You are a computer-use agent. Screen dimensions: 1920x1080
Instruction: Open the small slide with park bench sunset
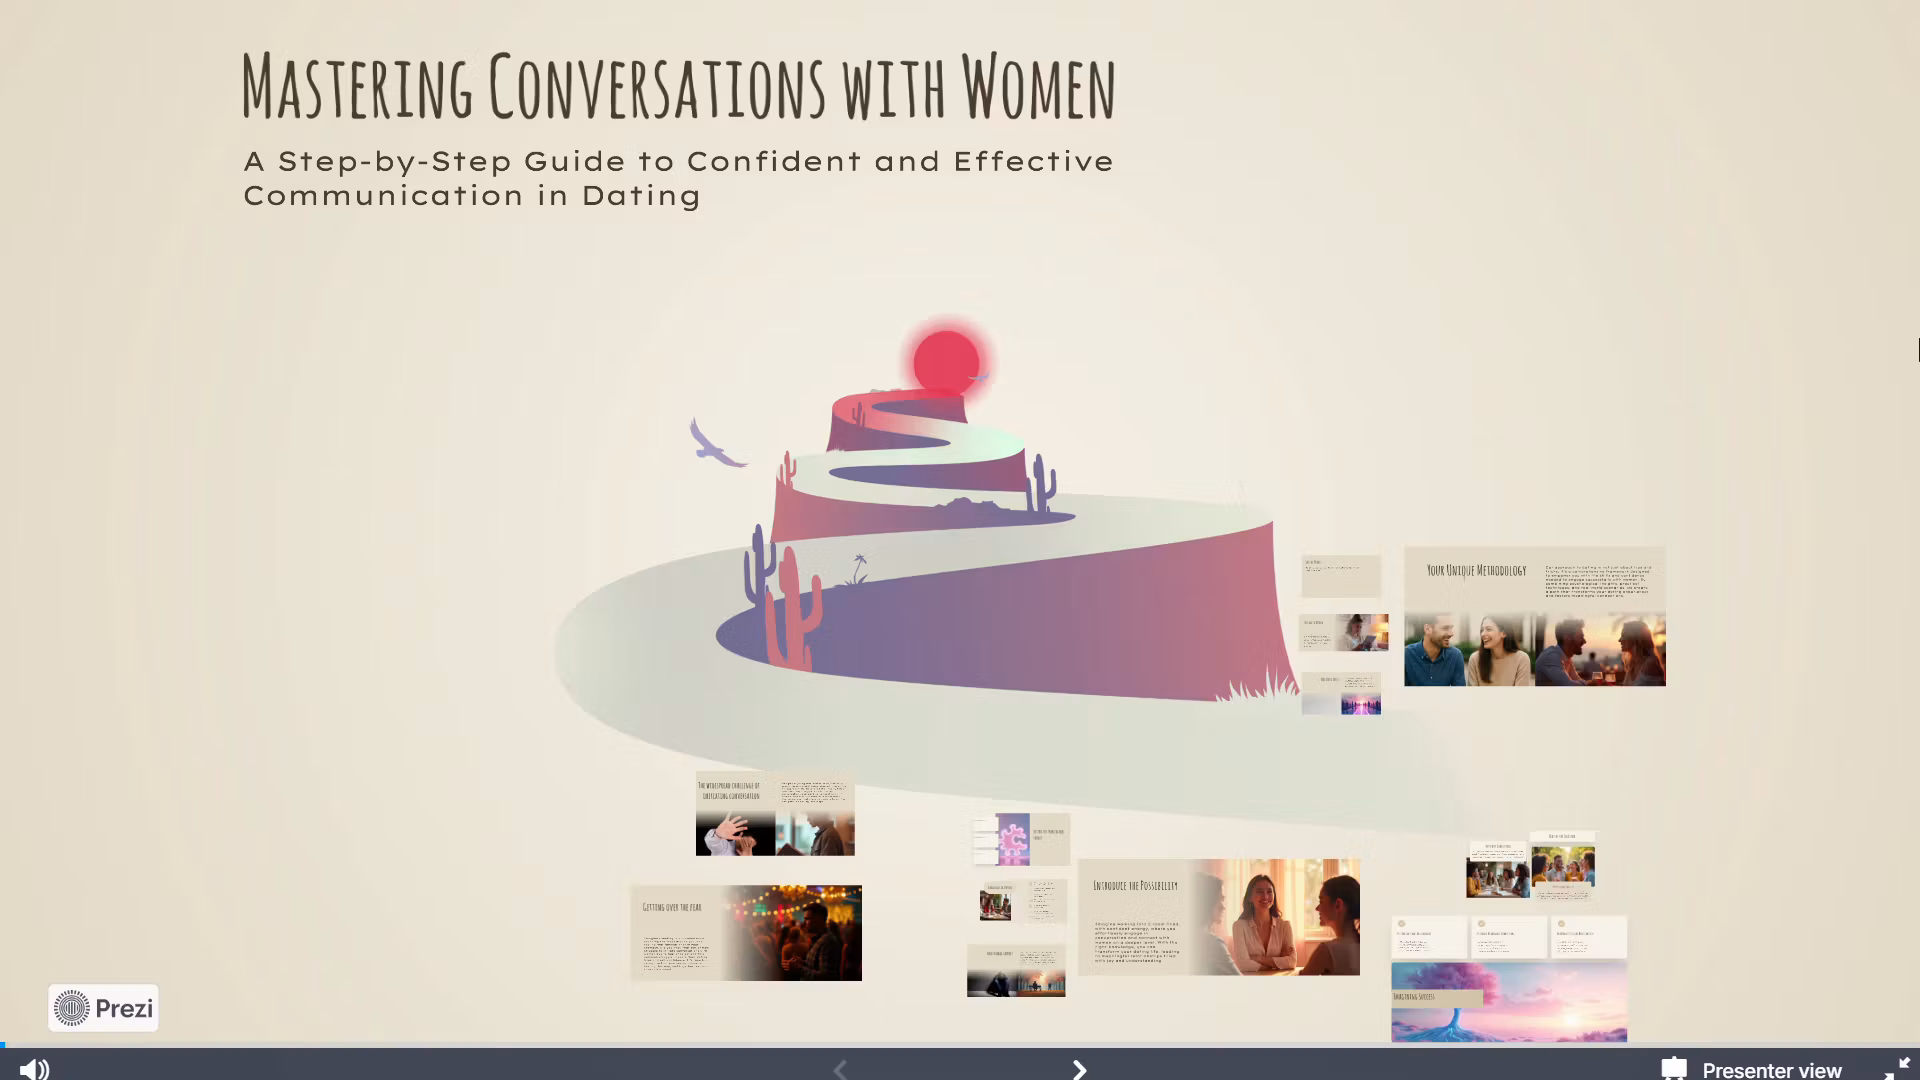1016,970
